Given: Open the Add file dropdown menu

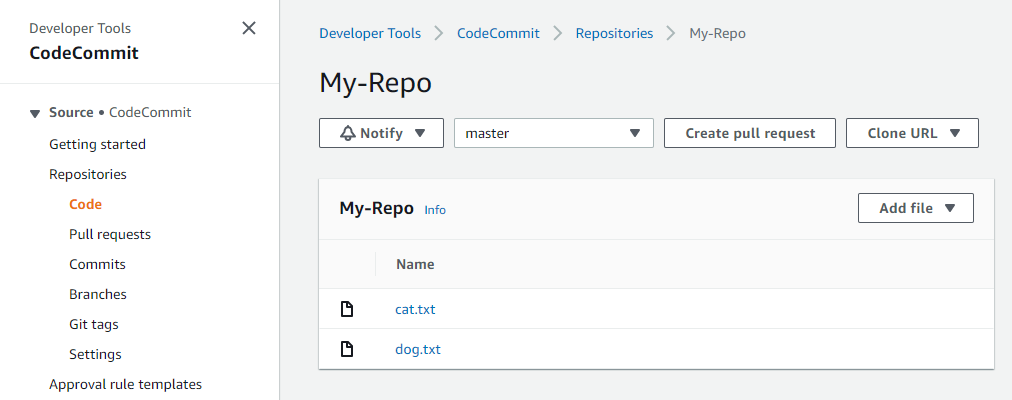Looking at the screenshot, I should pyautogui.click(x=915, y=208).
